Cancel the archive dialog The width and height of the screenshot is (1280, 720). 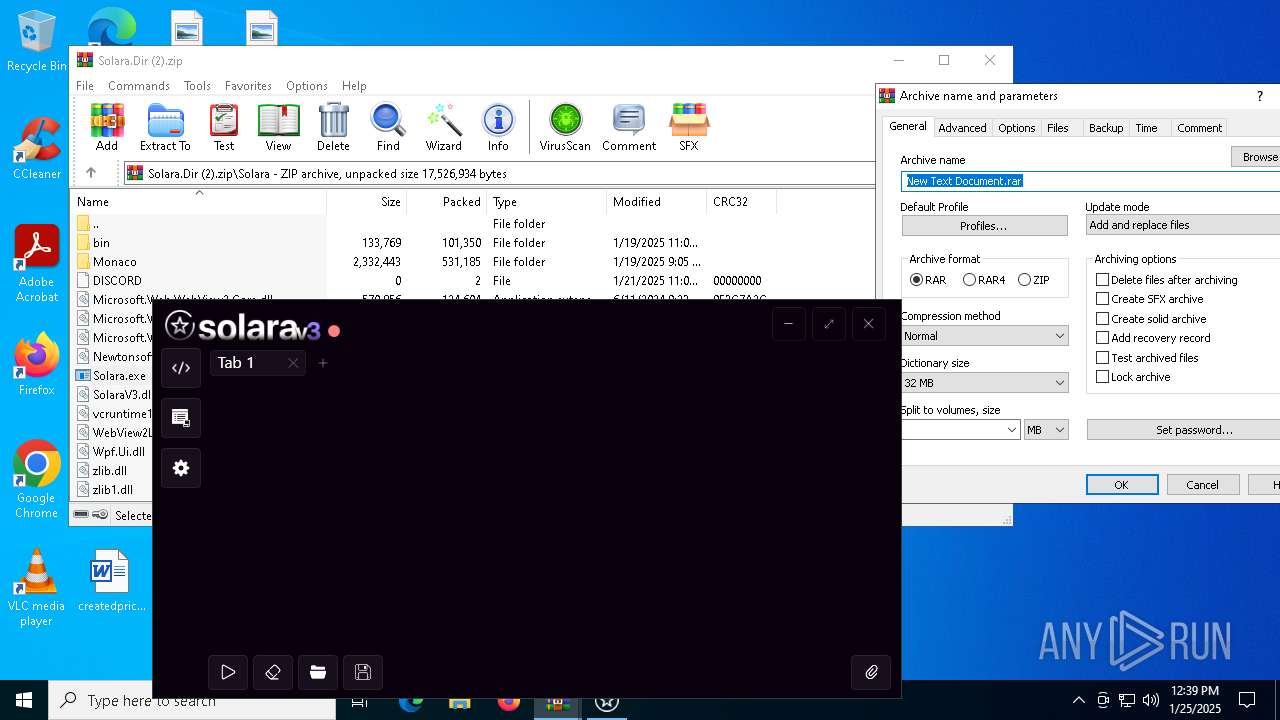click(1202, 485)
